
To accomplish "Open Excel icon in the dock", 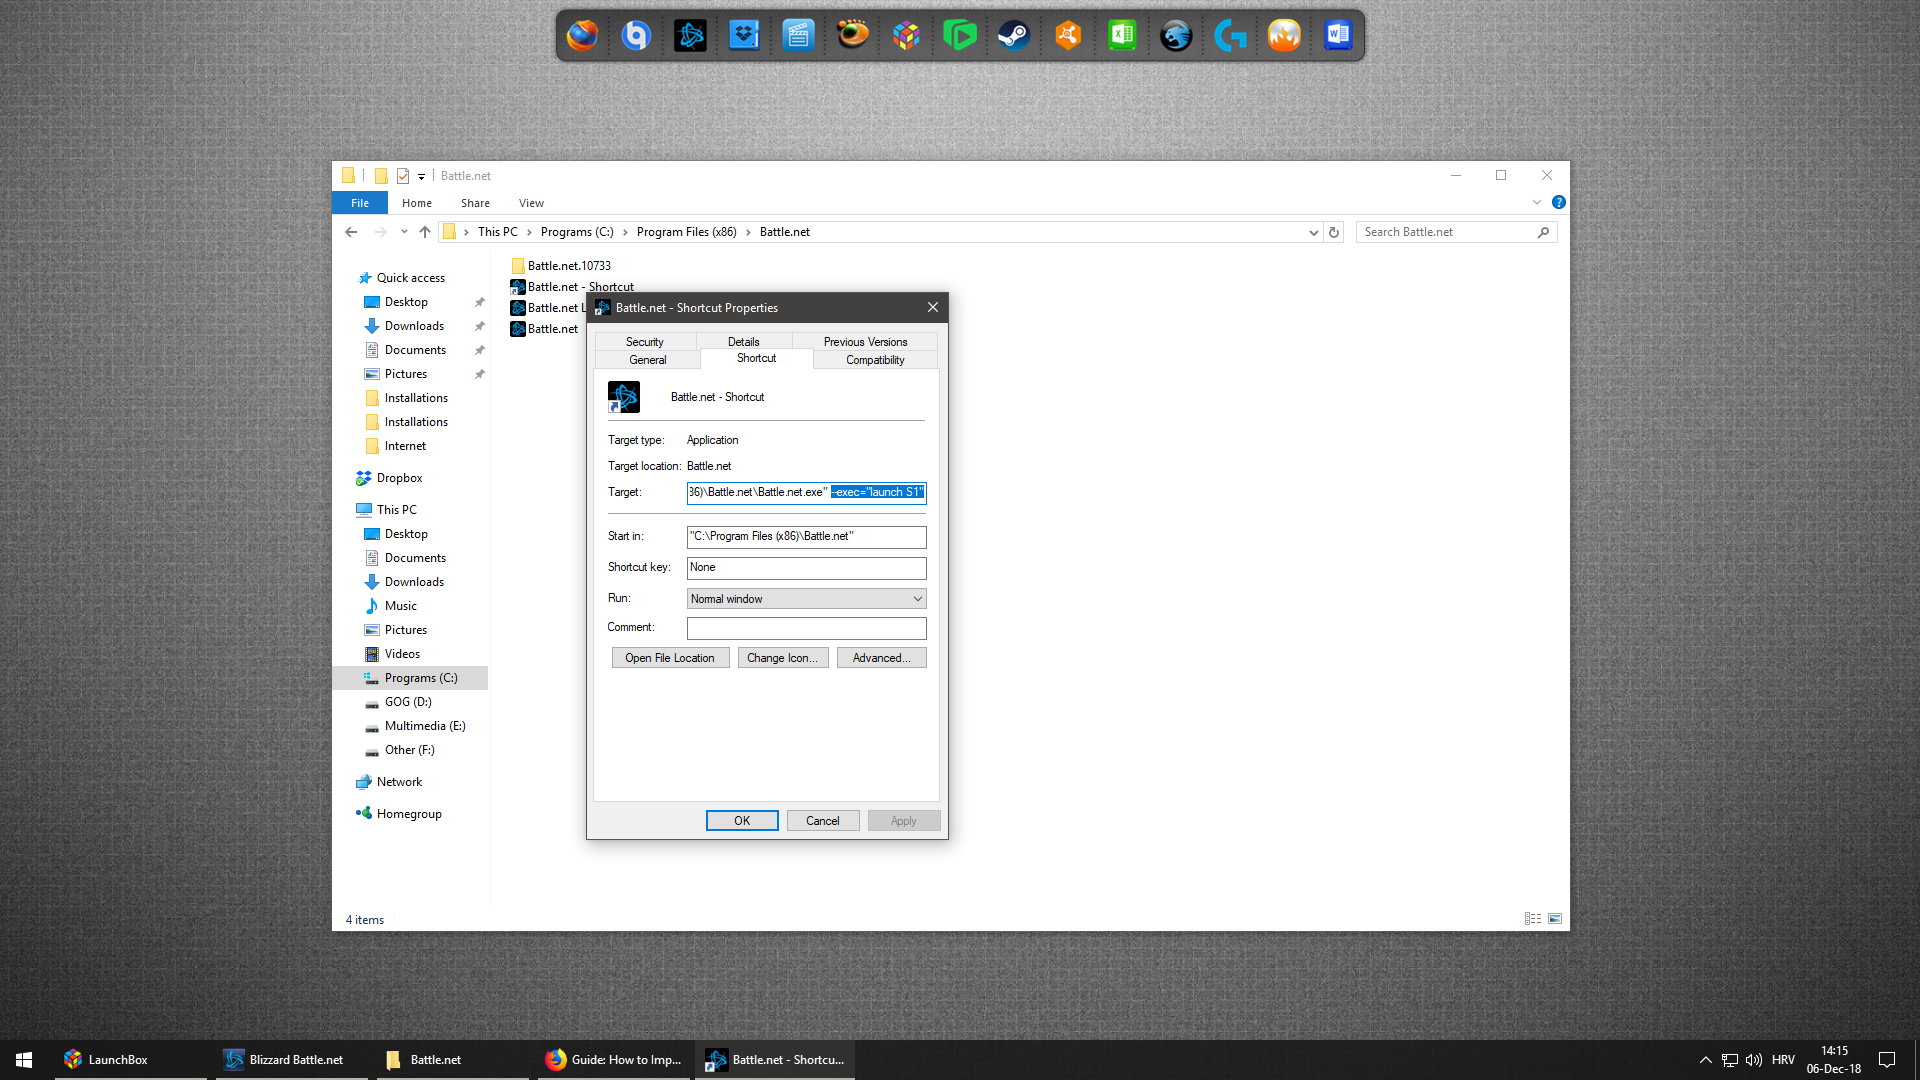I will coord(1122,36).
